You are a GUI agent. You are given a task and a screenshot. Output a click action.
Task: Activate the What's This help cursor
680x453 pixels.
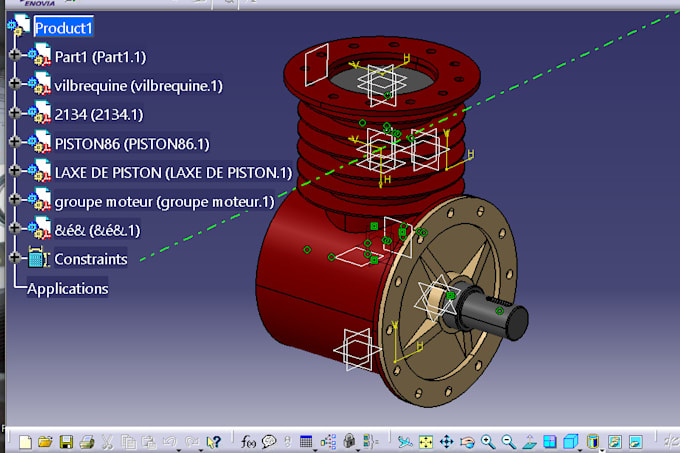(x=213, y=442)
